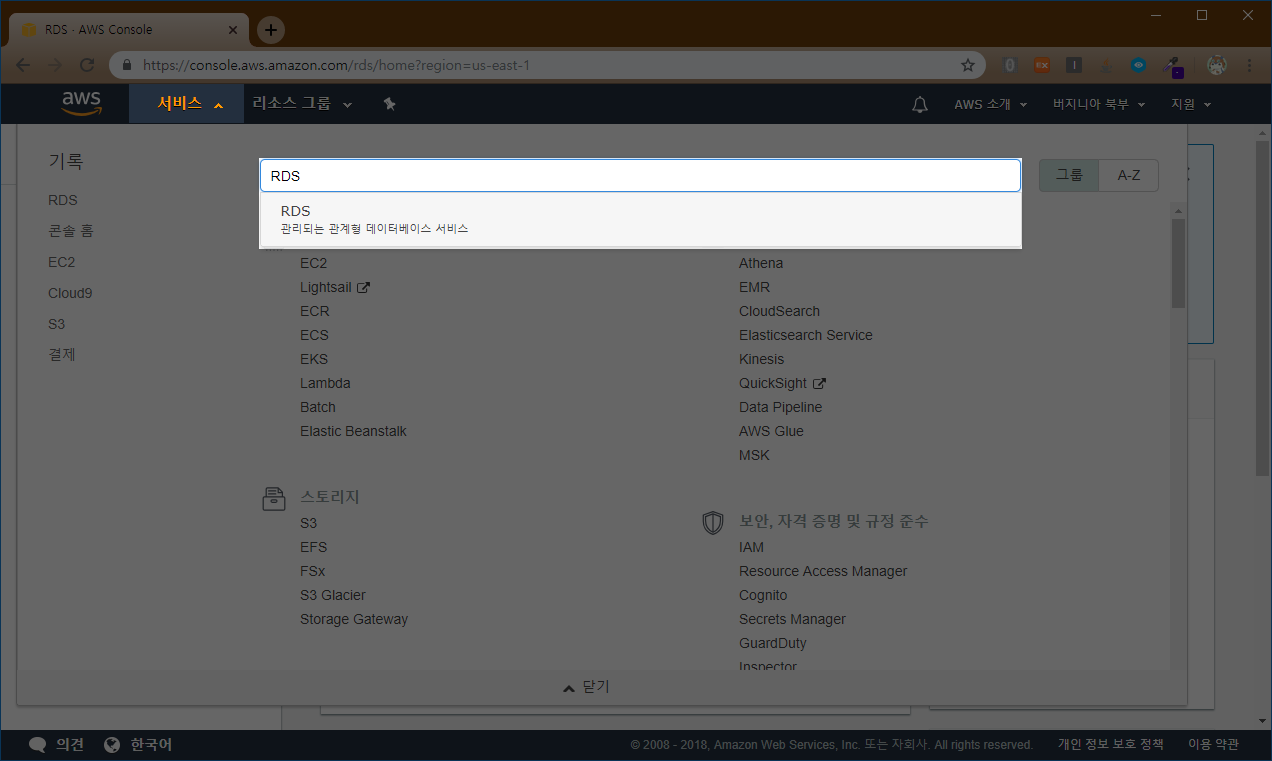Open Resource Access Manager

coord(823,571)
